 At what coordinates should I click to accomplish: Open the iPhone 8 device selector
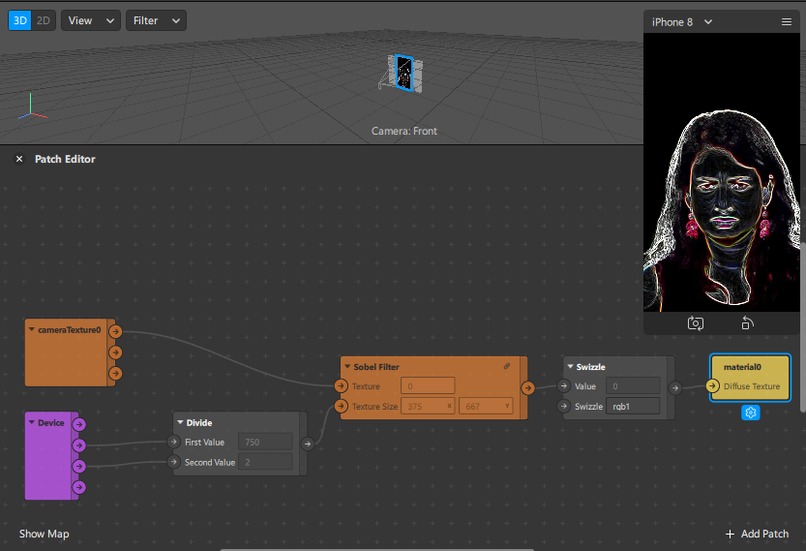coord(682,22)
